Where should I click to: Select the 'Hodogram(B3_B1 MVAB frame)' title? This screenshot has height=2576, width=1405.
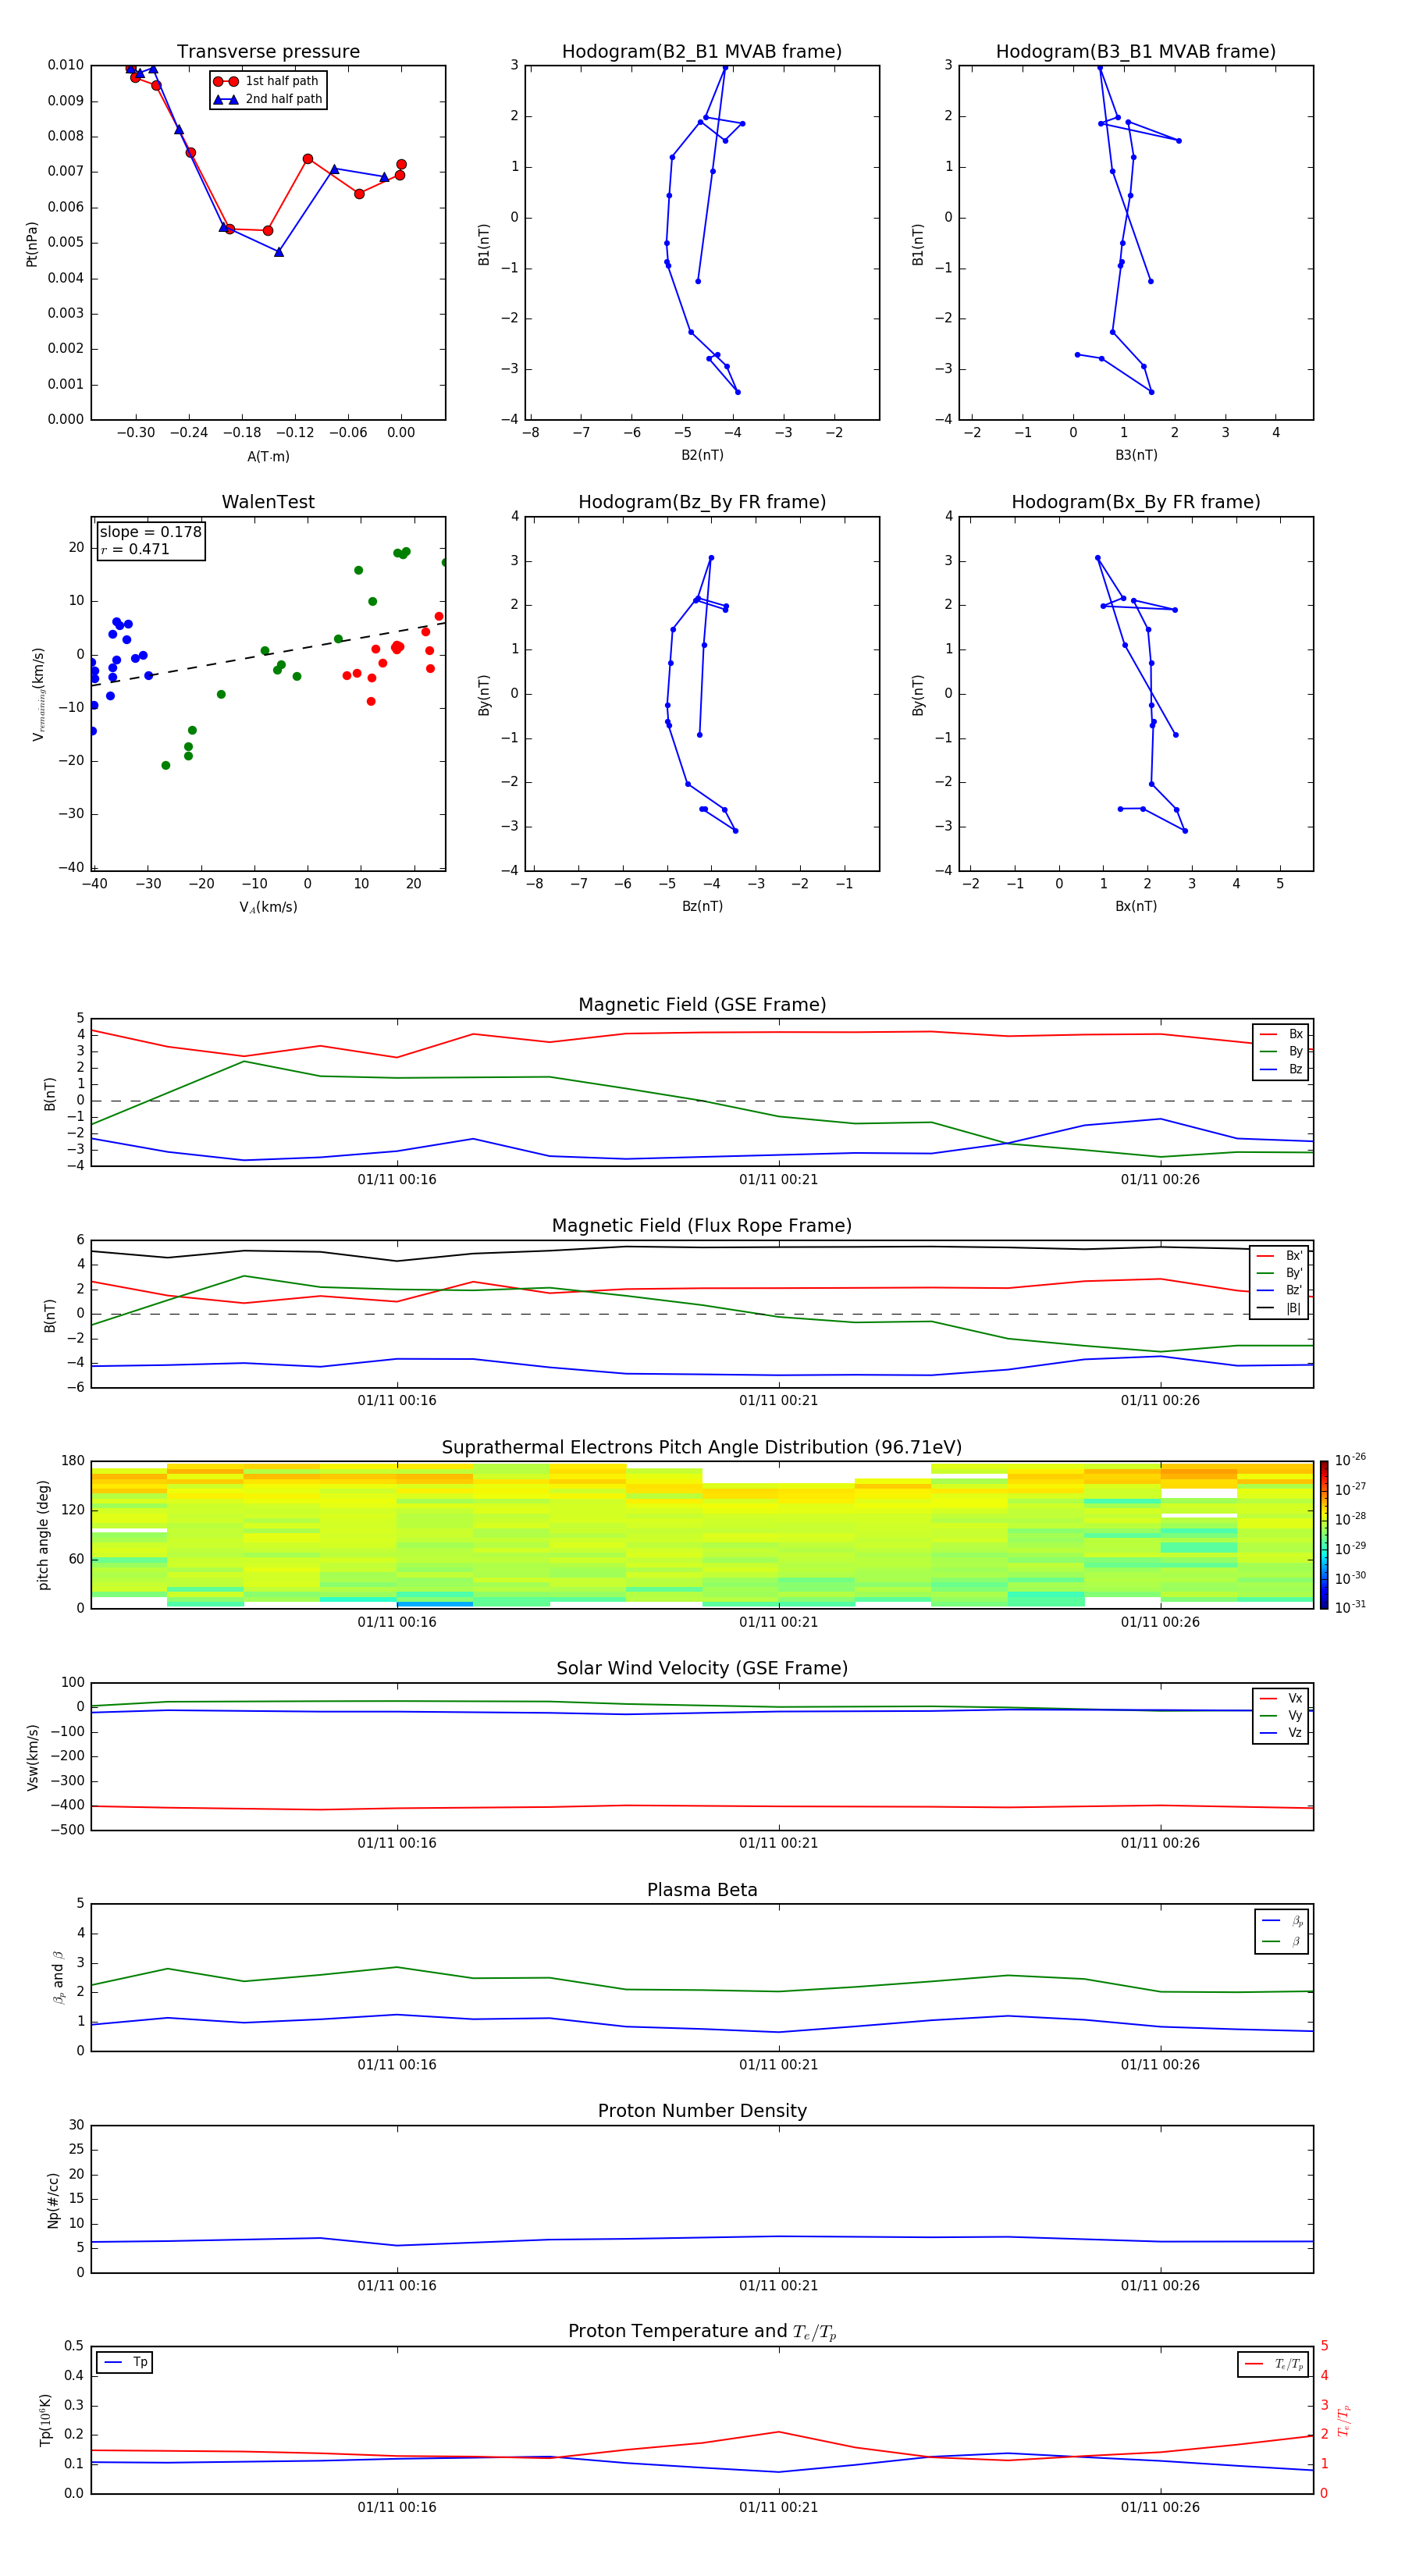click(1136, 52)
